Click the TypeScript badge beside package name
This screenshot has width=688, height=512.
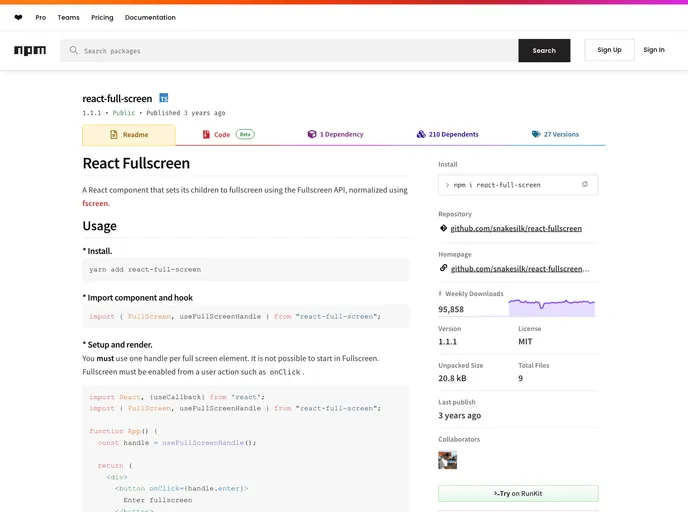164,98
